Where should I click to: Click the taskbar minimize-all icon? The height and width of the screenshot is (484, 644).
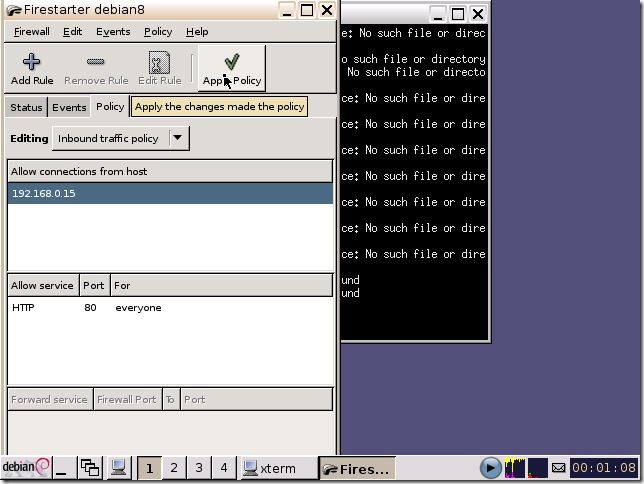coord(64,468)
